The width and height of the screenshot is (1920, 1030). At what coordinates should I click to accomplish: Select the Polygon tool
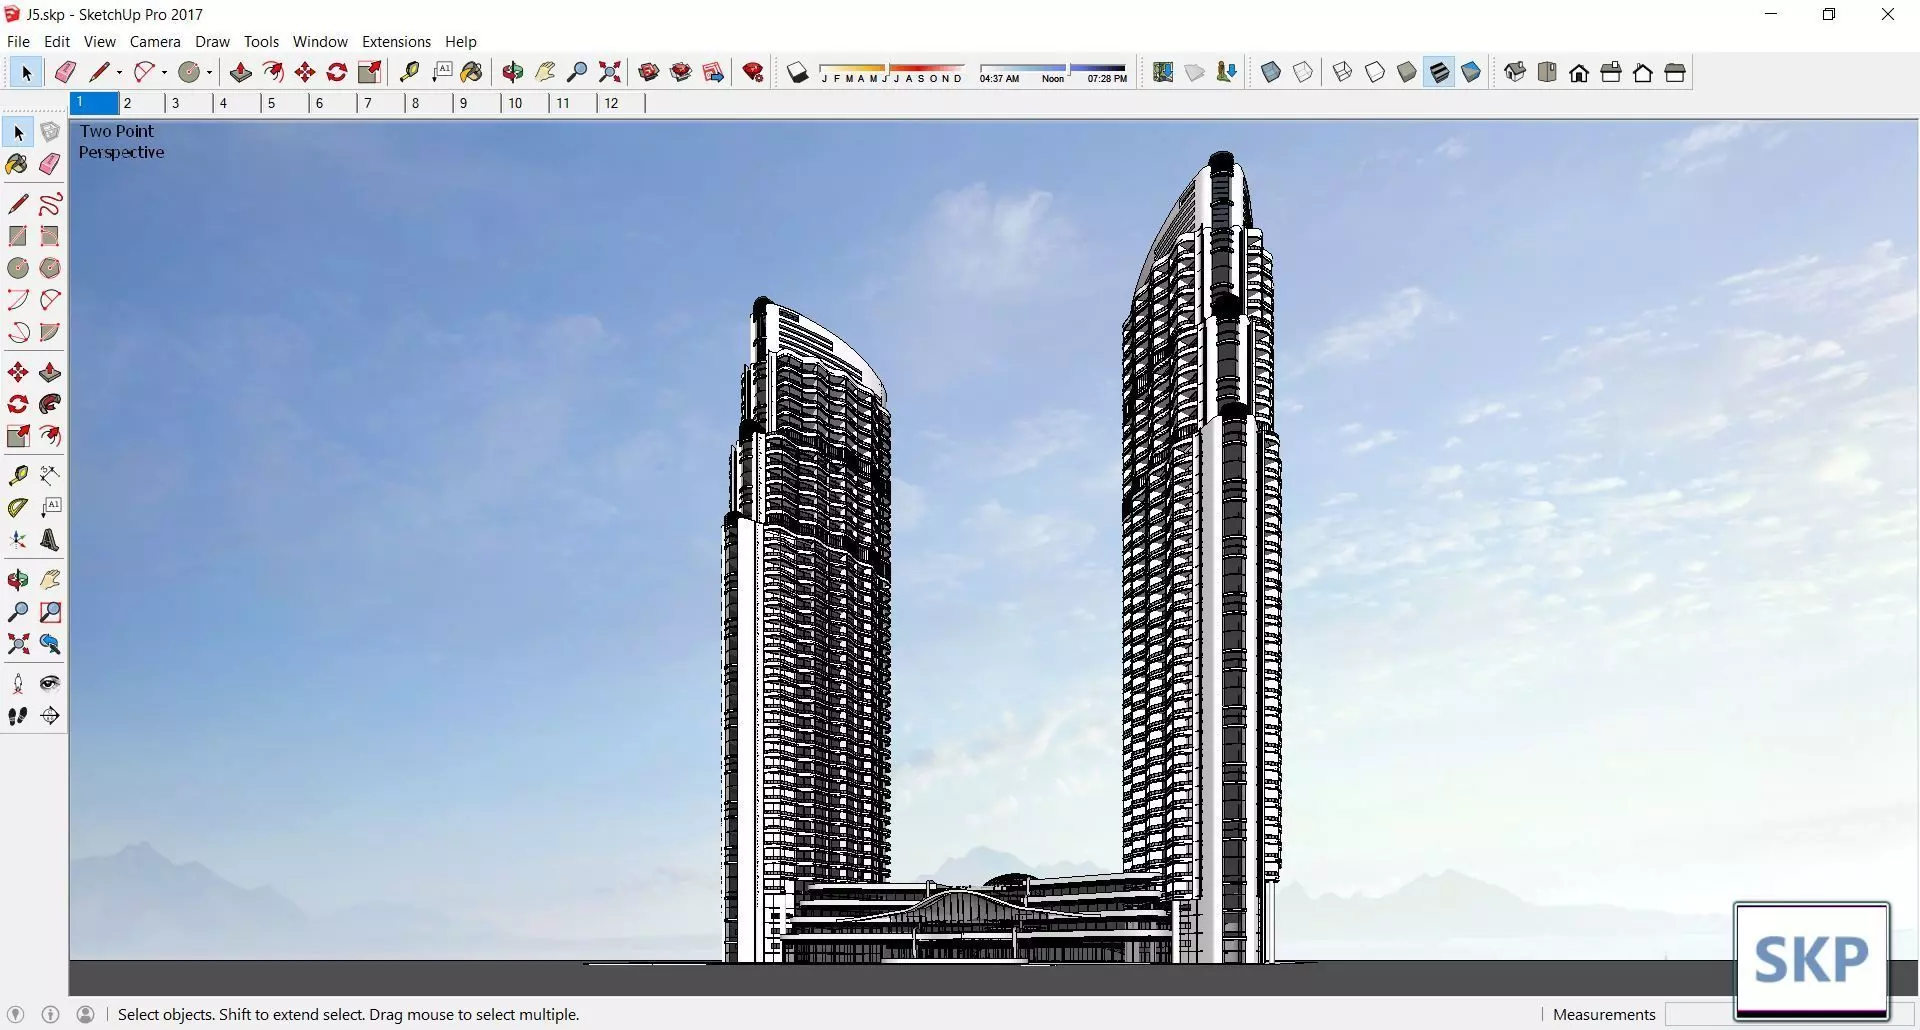[50, 268]
